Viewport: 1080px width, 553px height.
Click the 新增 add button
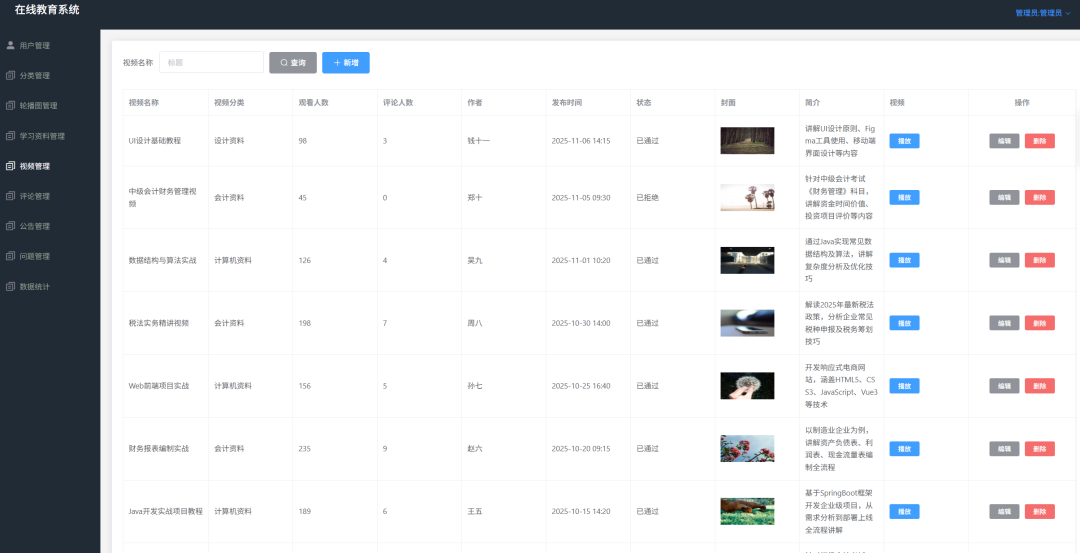pos(346,63)
